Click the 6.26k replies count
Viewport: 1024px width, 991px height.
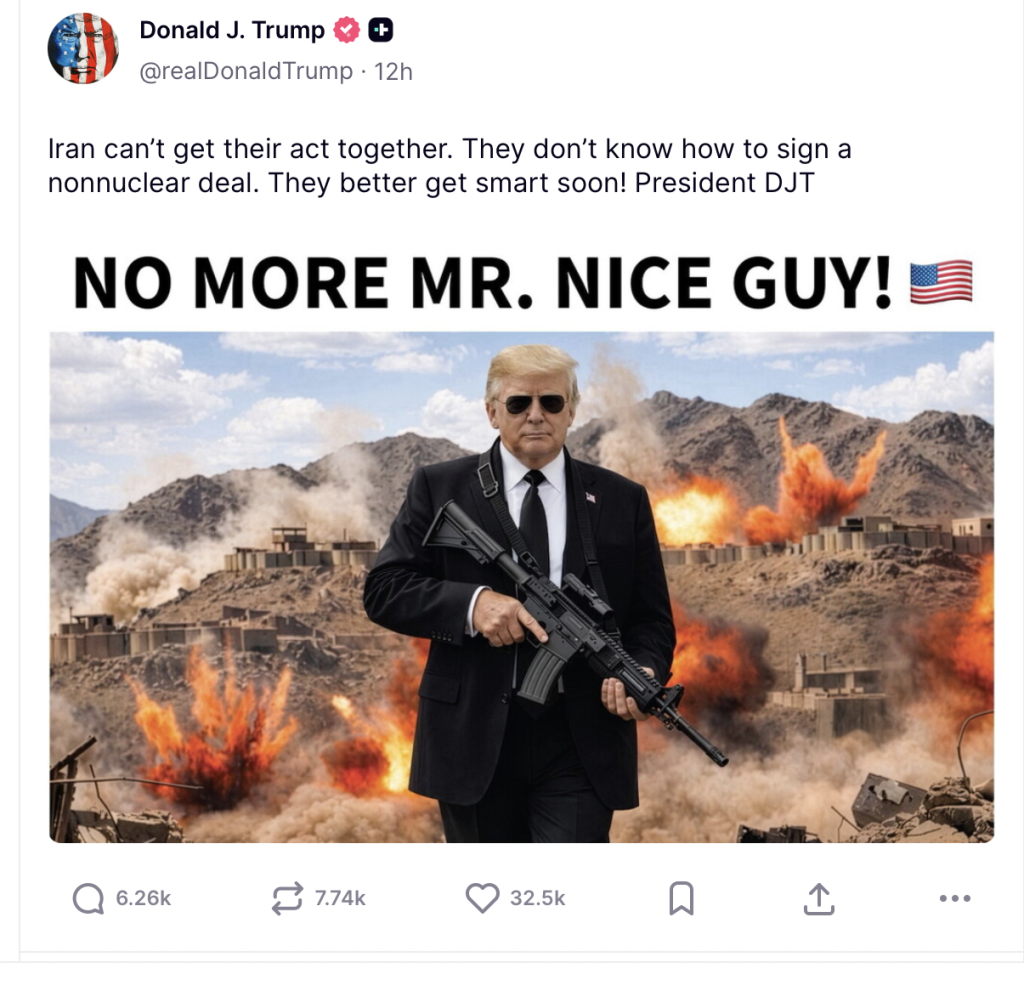(143, 898)
